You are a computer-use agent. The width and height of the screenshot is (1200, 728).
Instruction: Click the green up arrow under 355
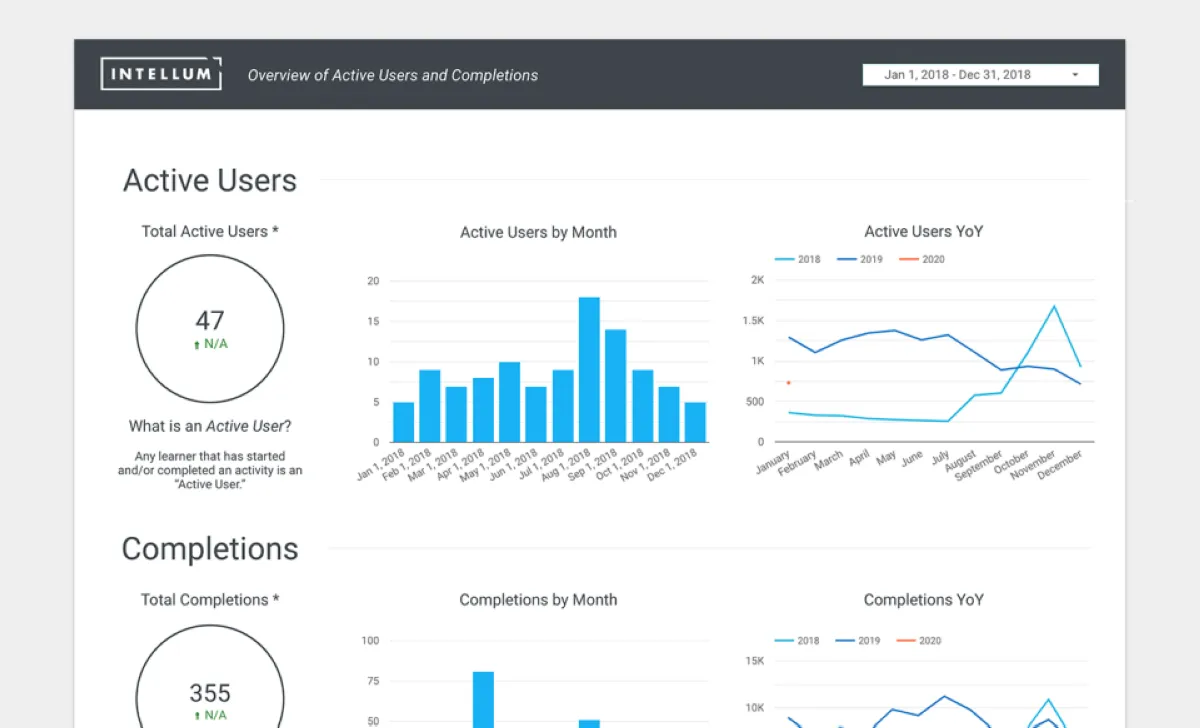coord(197,716)
